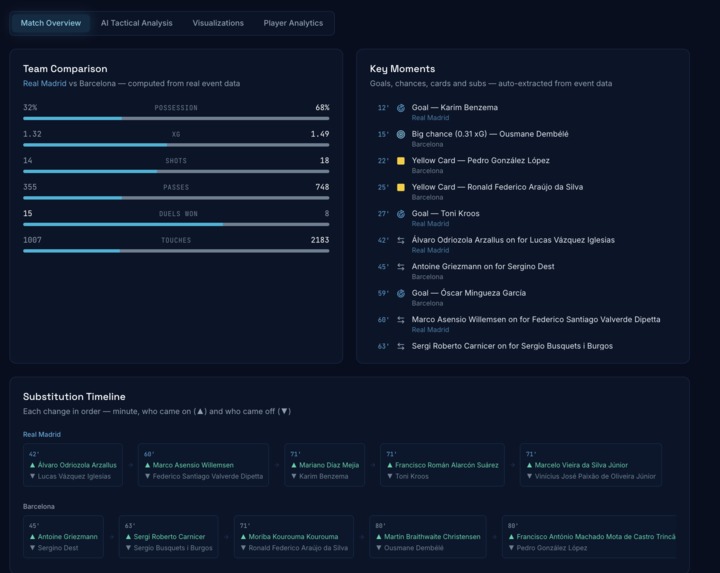The height and width of the screenshot is (573, 720).
Task: Click the Passes comparison bar
Action: [x=176, y=198]
